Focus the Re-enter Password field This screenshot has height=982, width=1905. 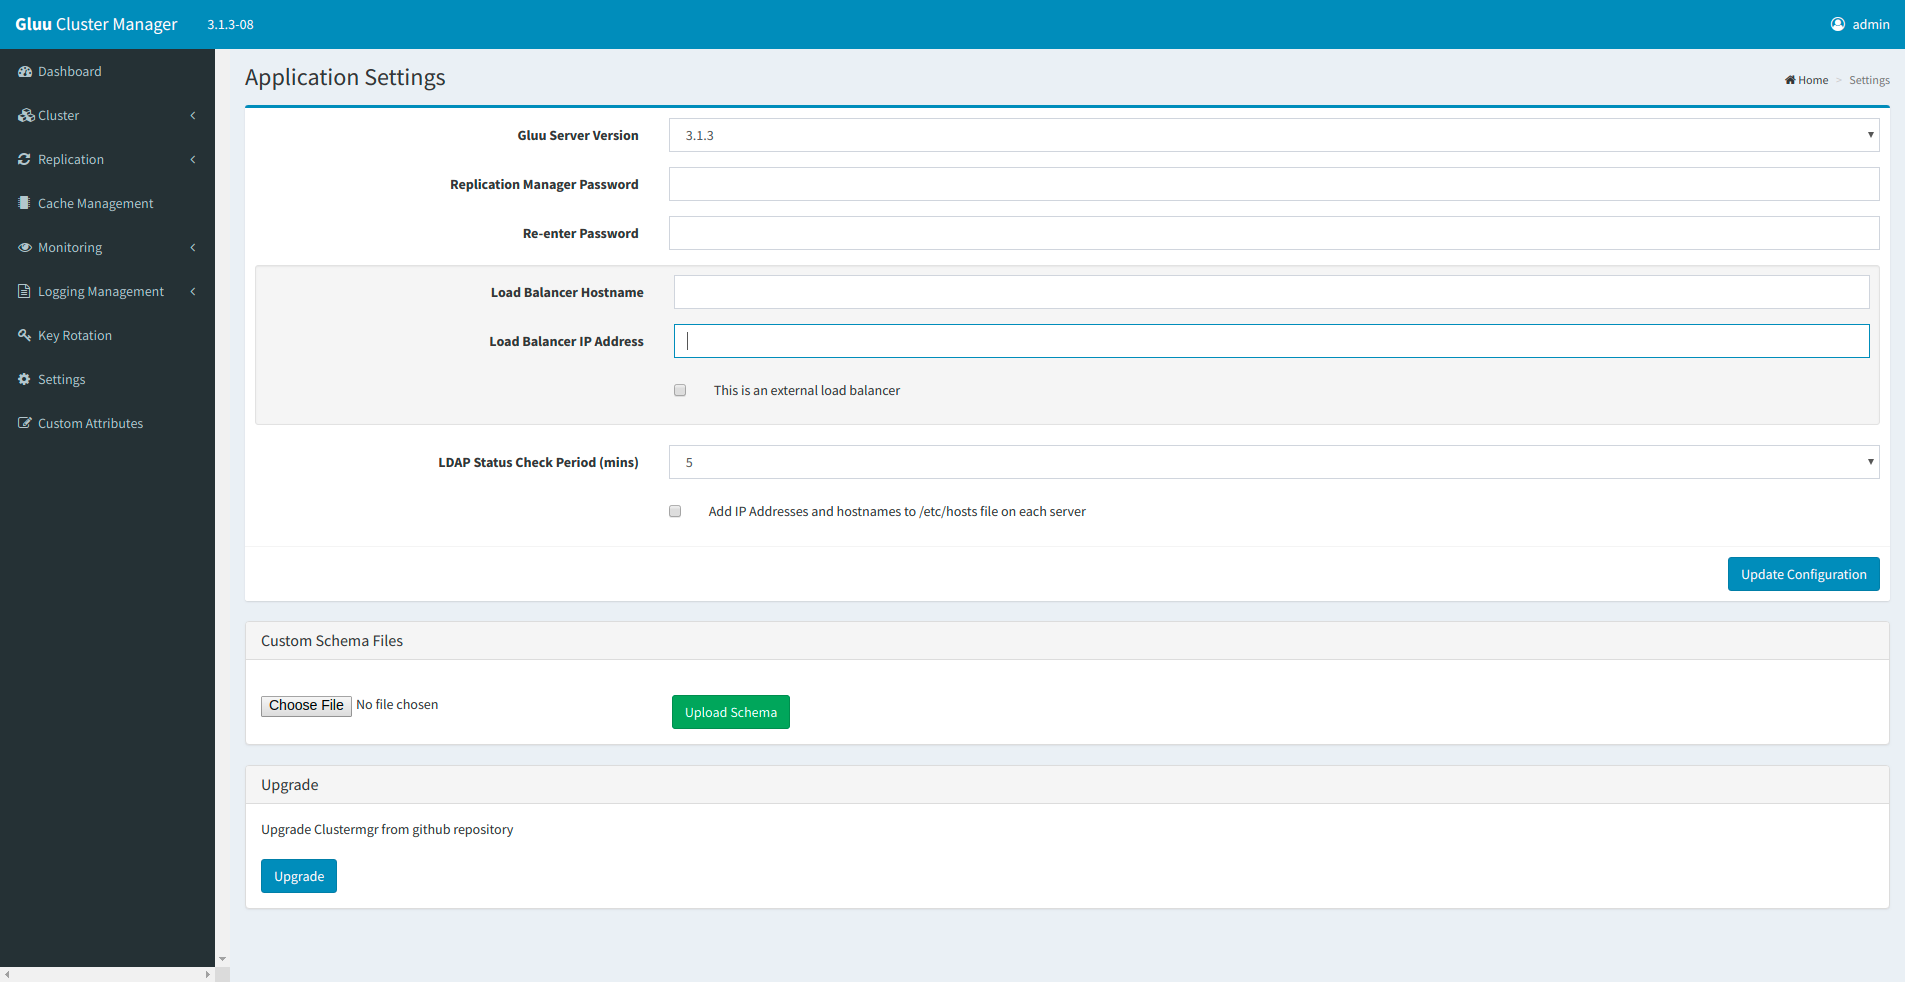1274,233
